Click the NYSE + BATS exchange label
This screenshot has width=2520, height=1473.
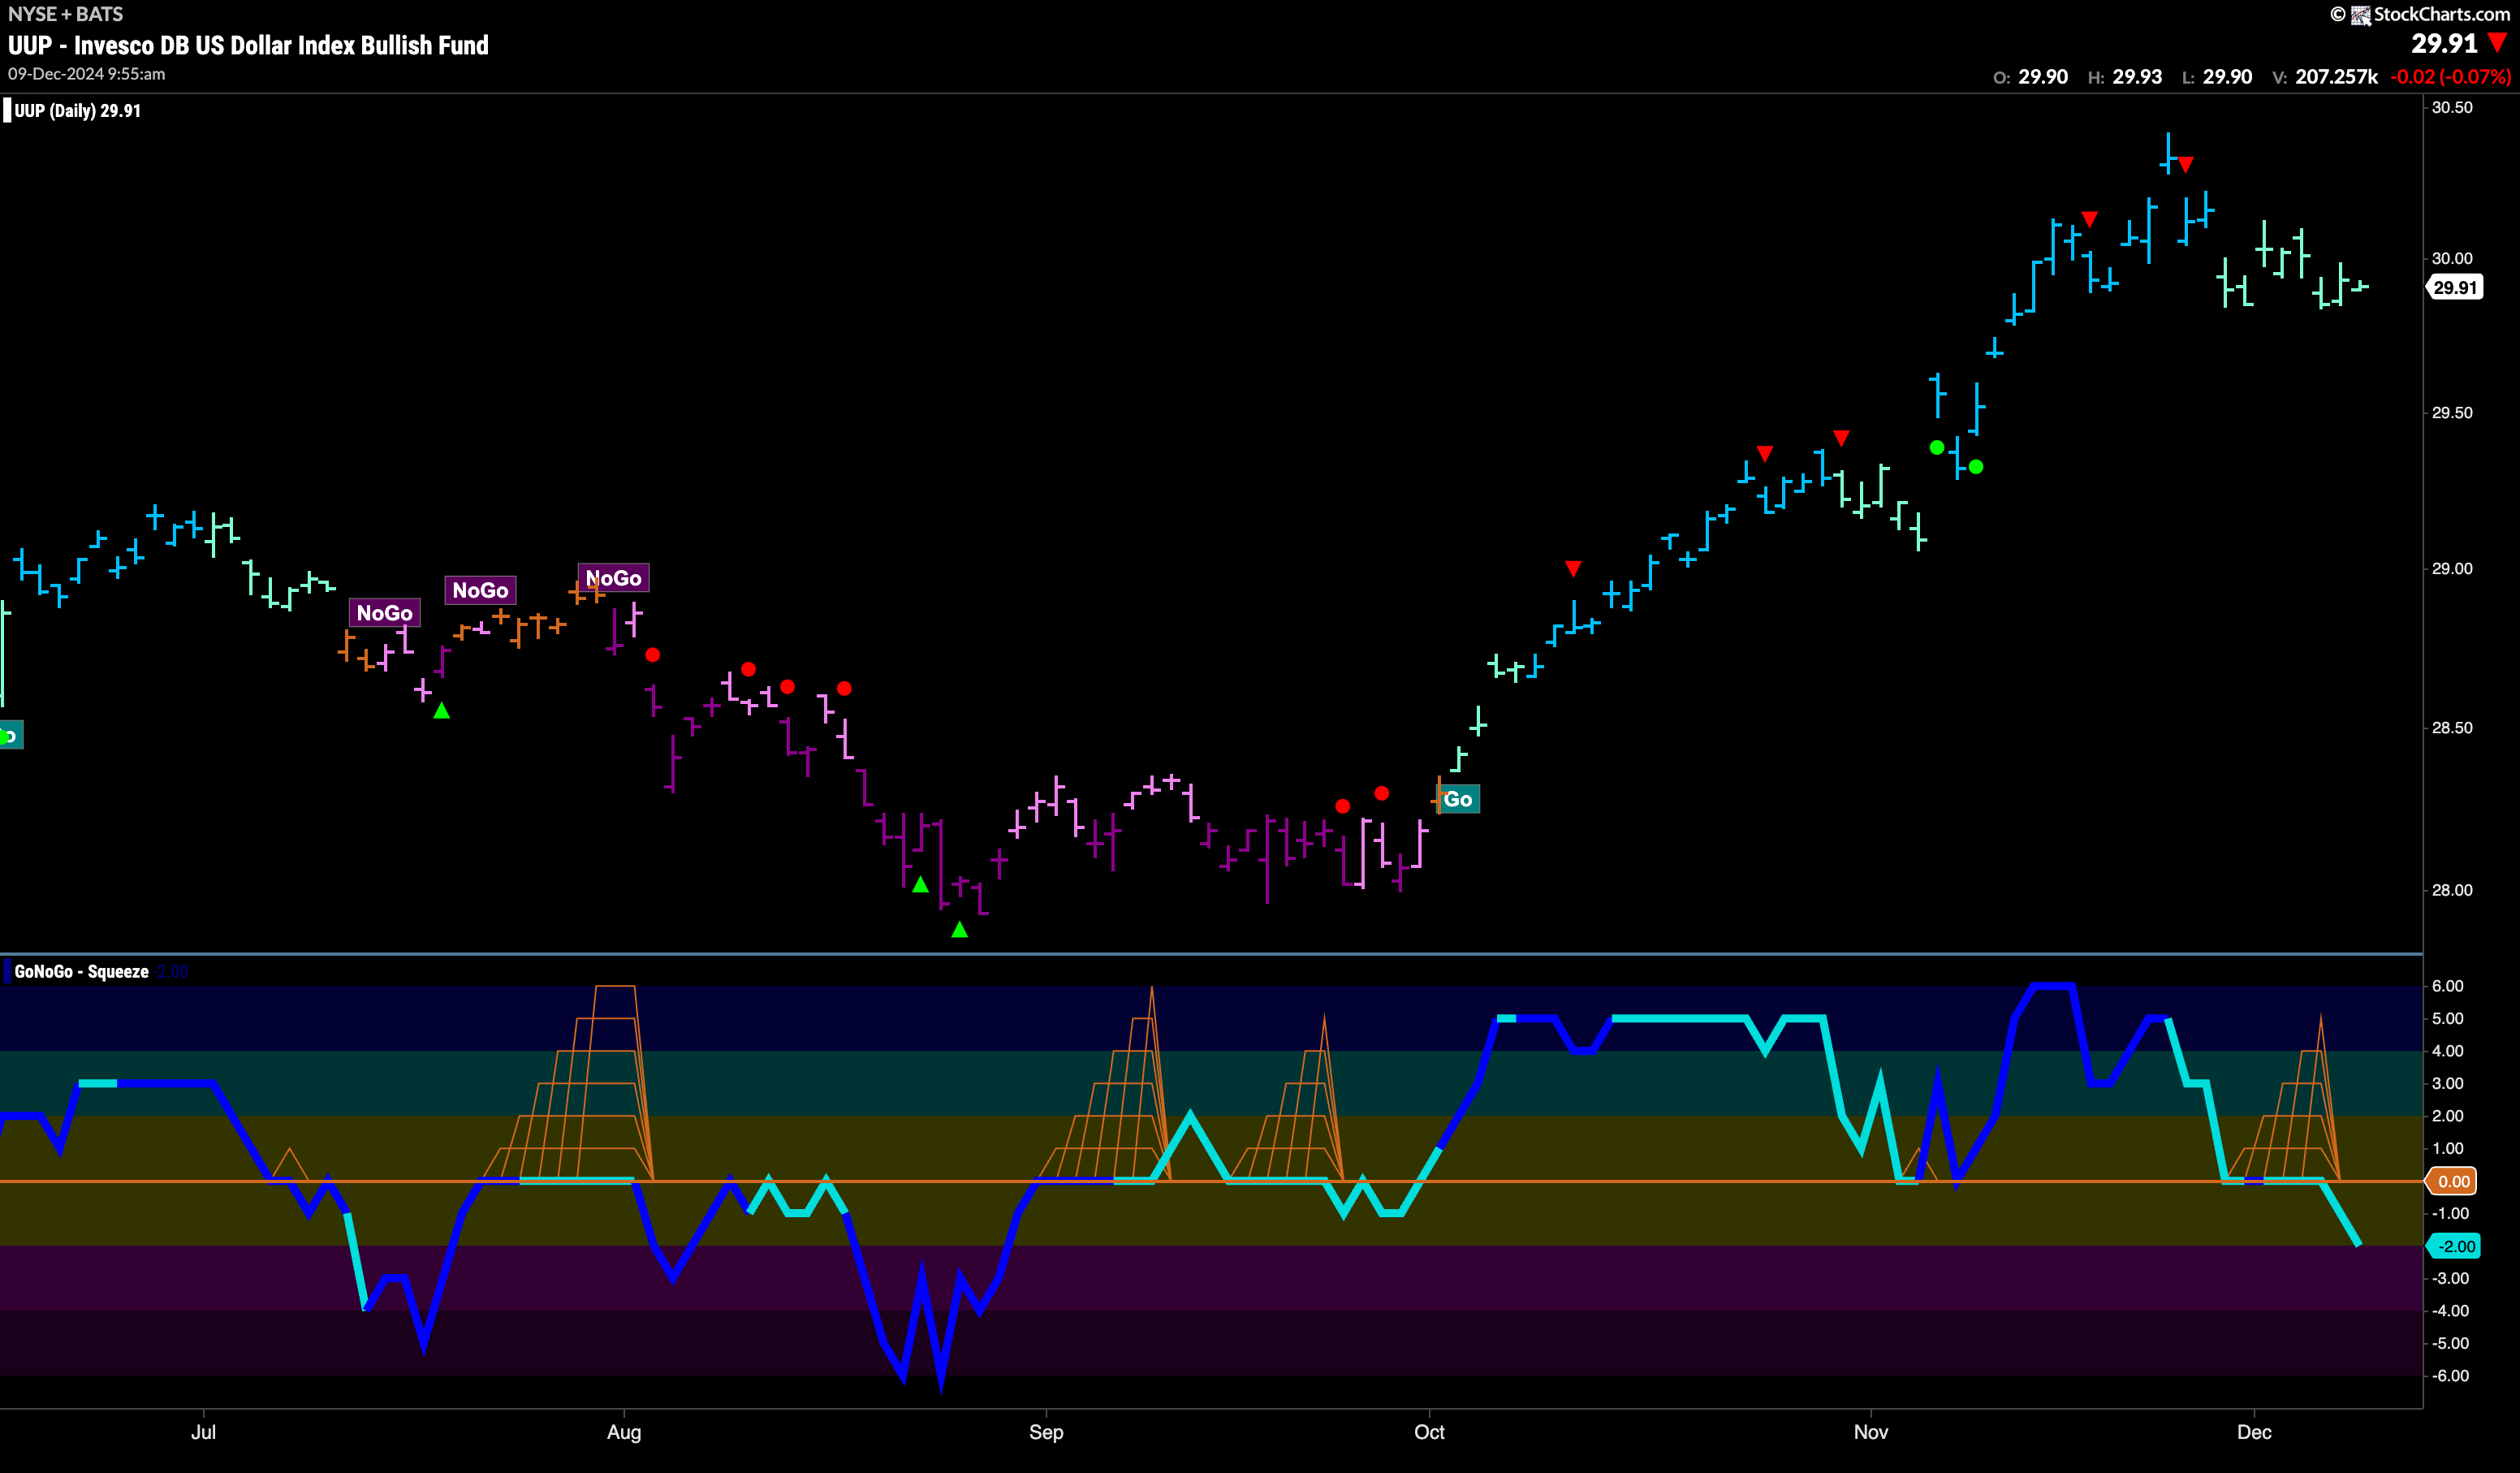coord(65,14)
